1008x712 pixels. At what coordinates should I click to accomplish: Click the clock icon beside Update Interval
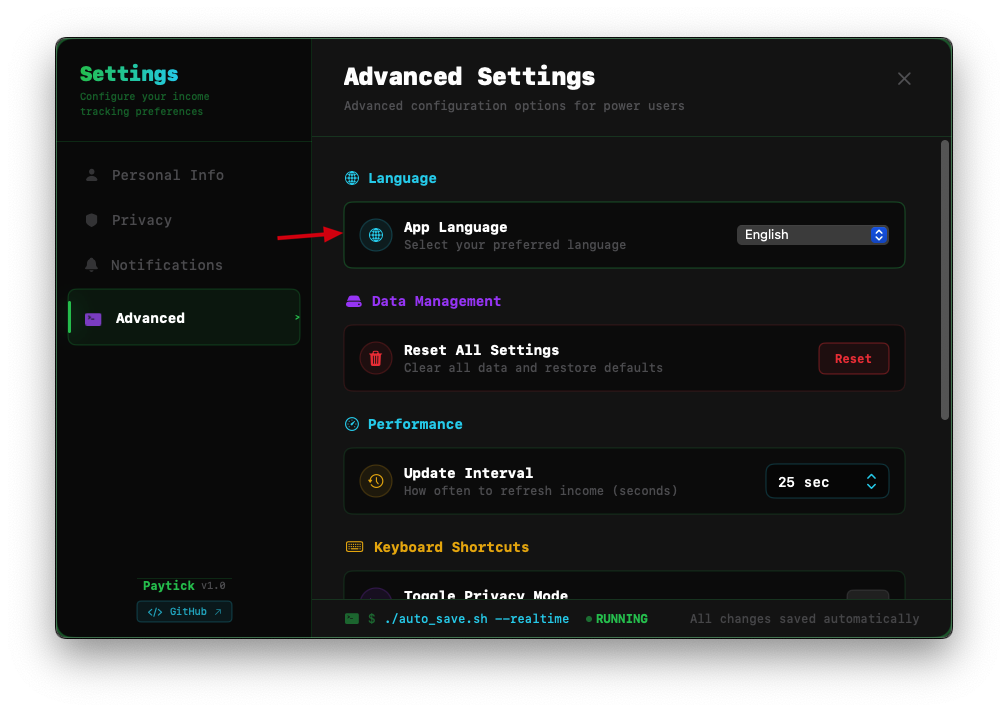[x=375, y=481]
